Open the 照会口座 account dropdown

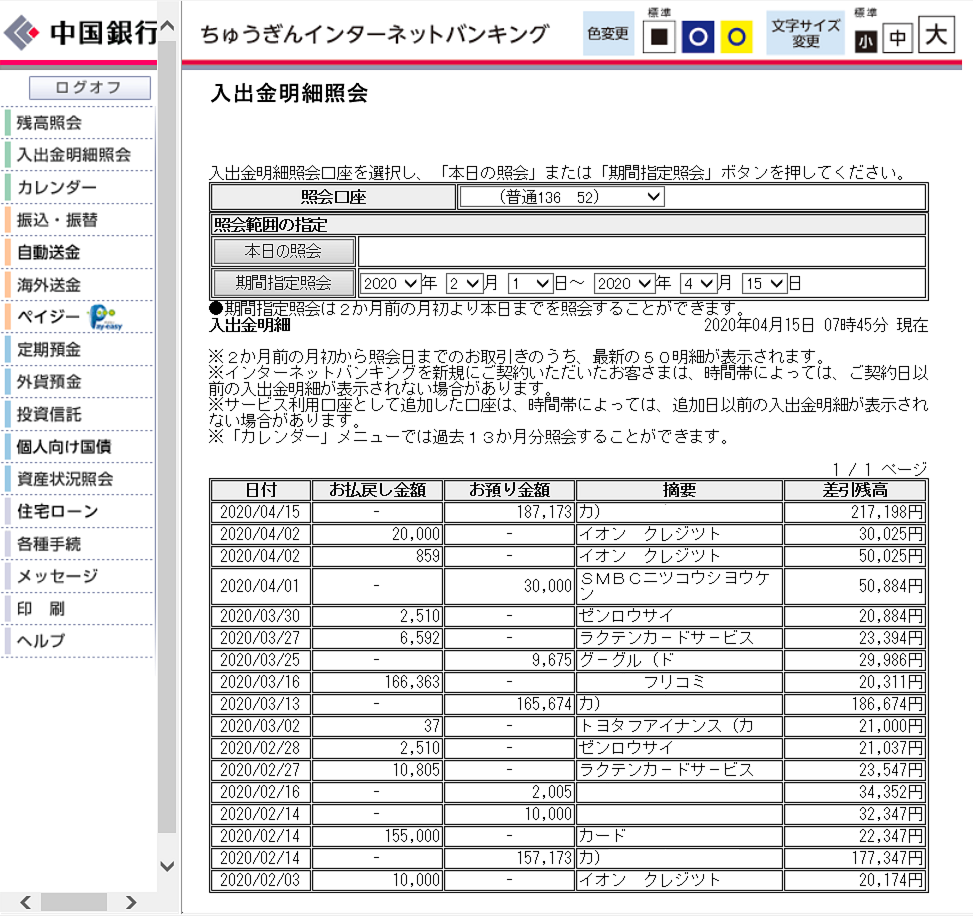pos(562,197)
